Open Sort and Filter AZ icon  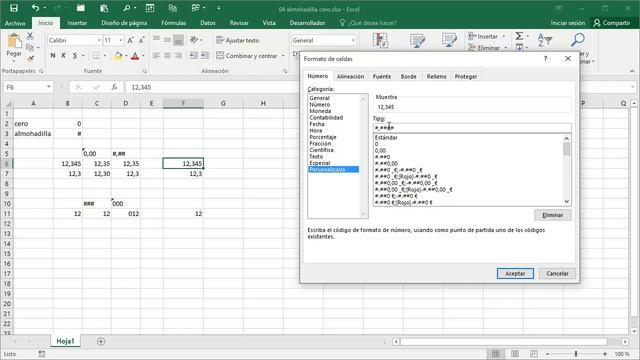[x=545, y=40]
